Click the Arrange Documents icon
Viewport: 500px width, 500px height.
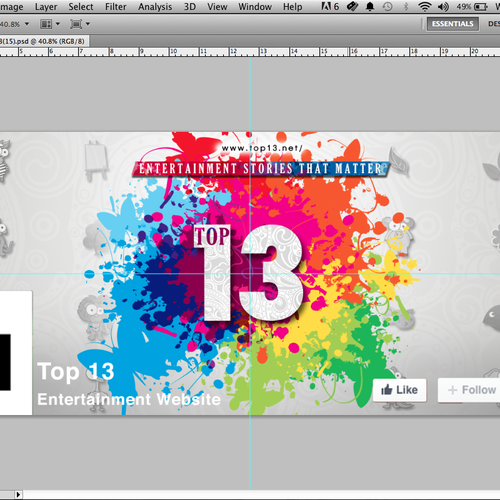pos(46,24)
